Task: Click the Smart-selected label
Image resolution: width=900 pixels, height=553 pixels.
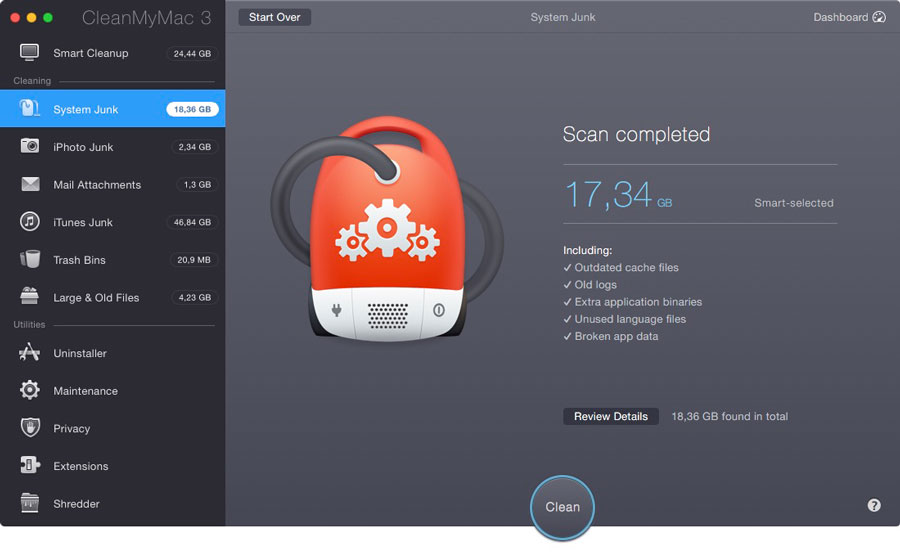Action: tap(794, 203)
